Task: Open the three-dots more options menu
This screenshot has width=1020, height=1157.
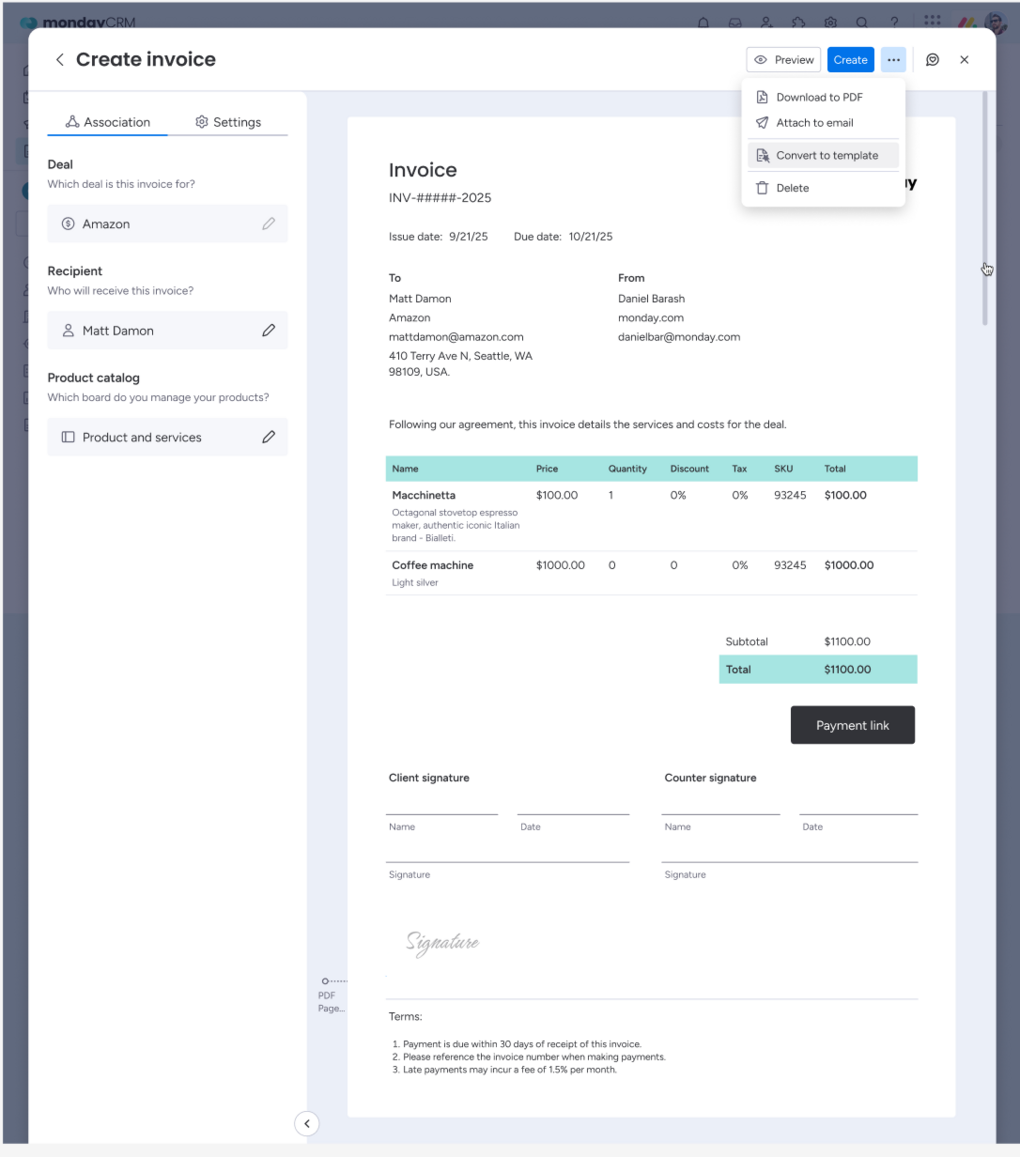Action: [893, 60]
